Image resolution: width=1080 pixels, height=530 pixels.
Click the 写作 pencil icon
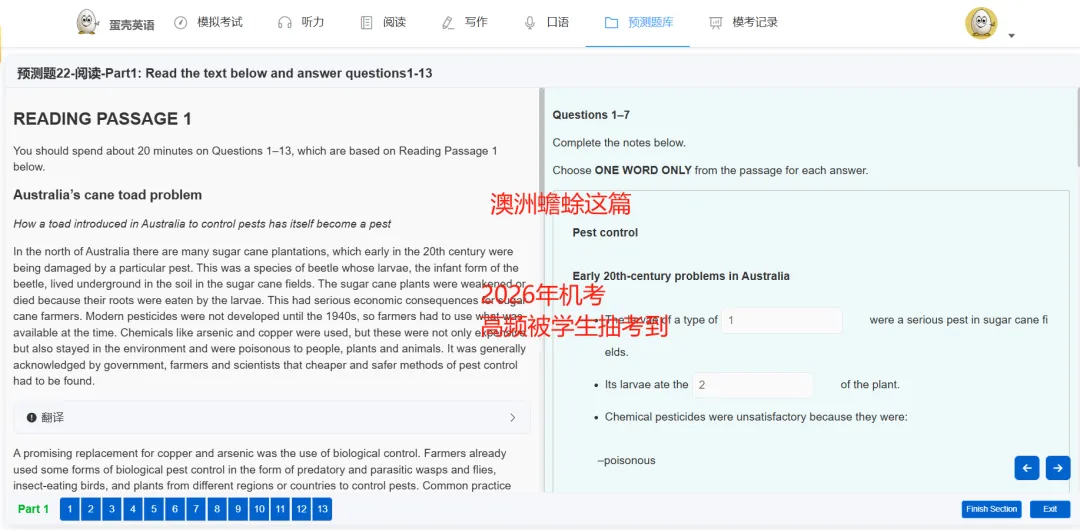click(x=448, y=23)
